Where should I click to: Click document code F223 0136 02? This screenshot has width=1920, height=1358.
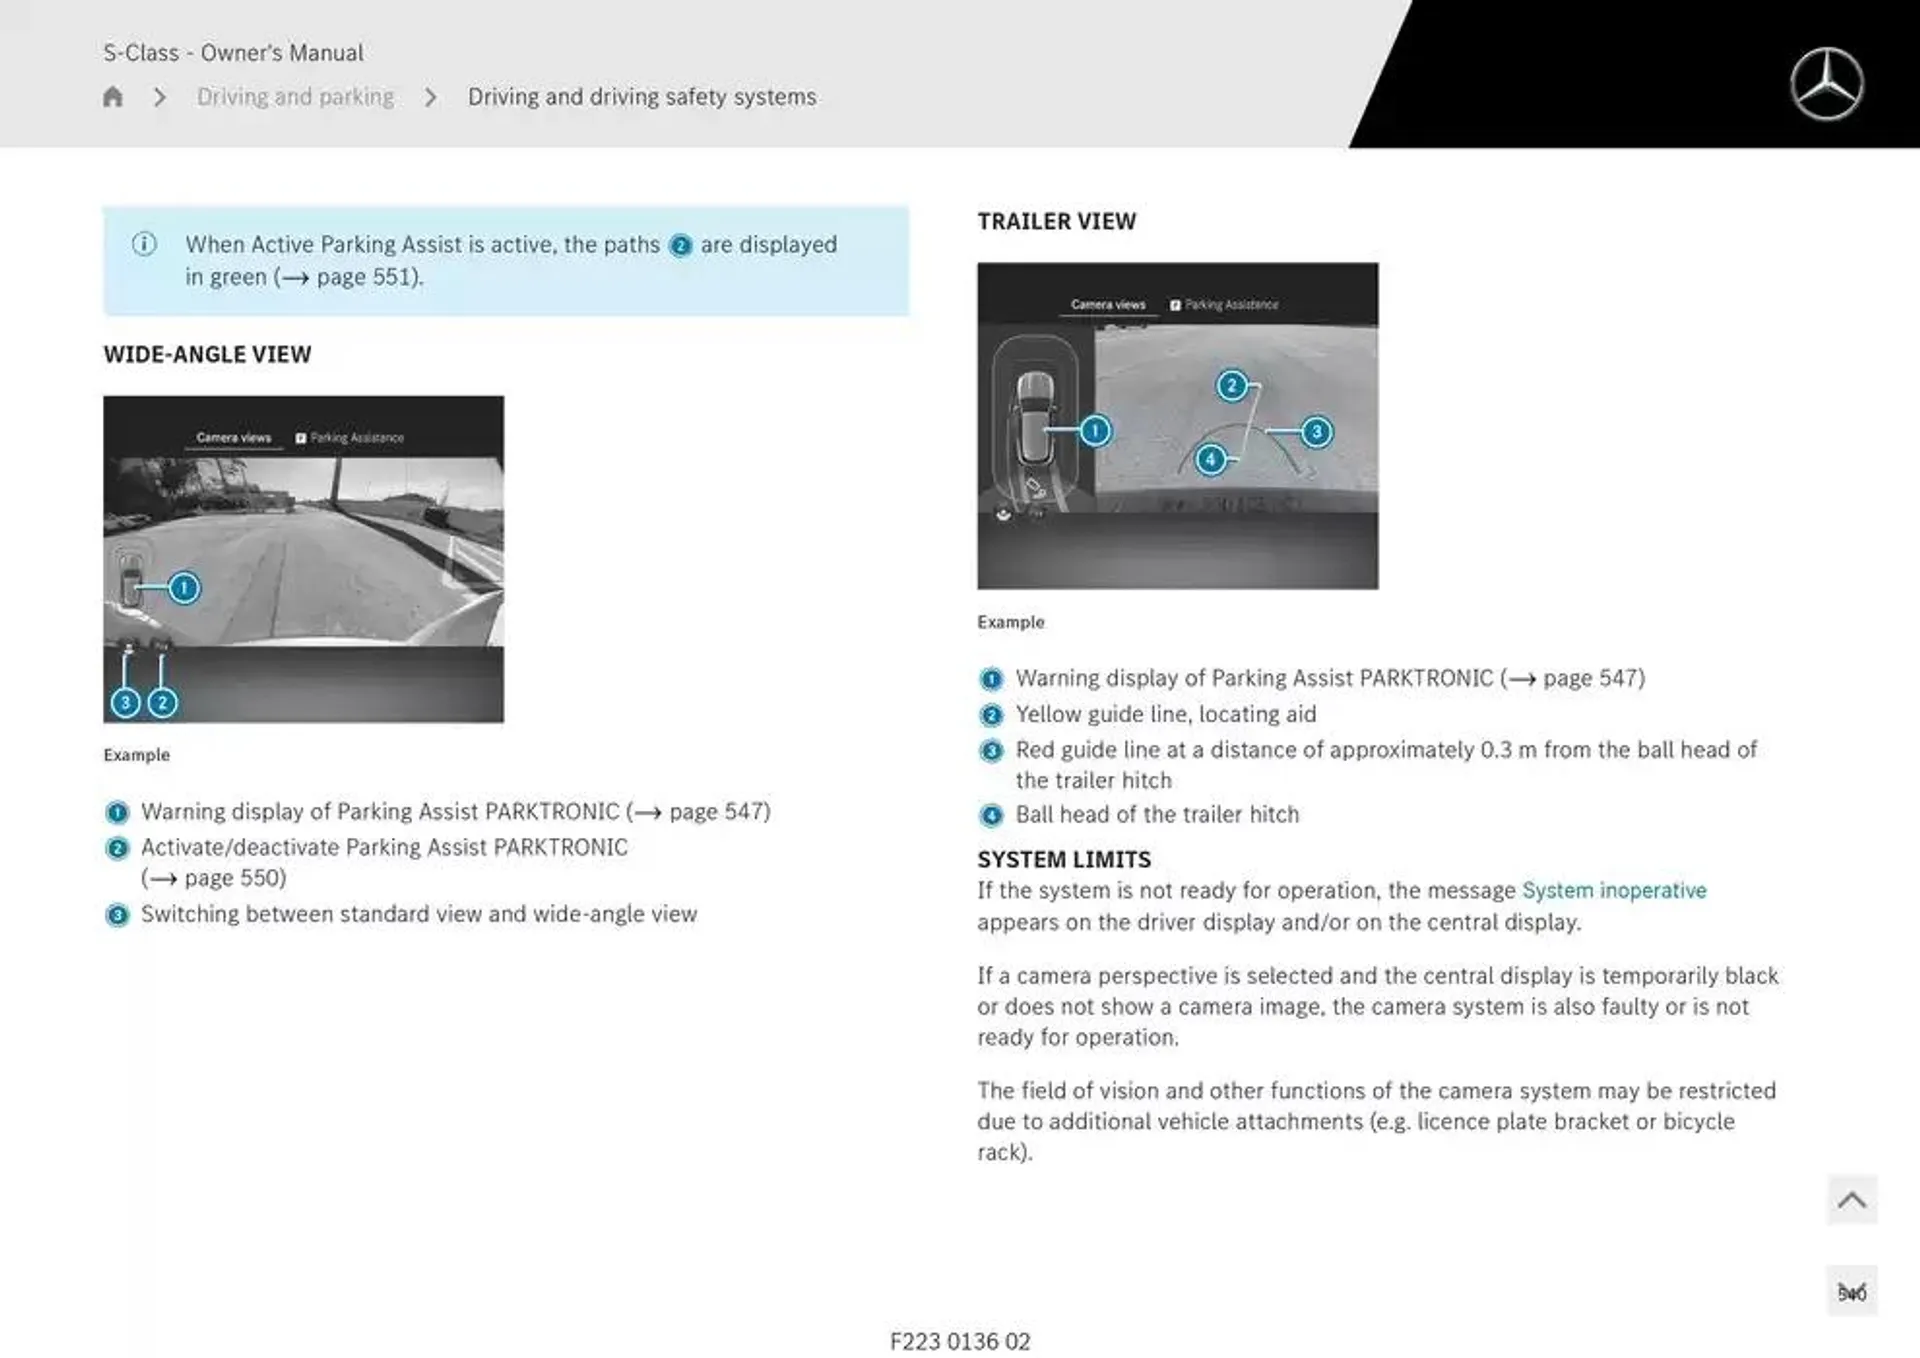(960, 1341)
